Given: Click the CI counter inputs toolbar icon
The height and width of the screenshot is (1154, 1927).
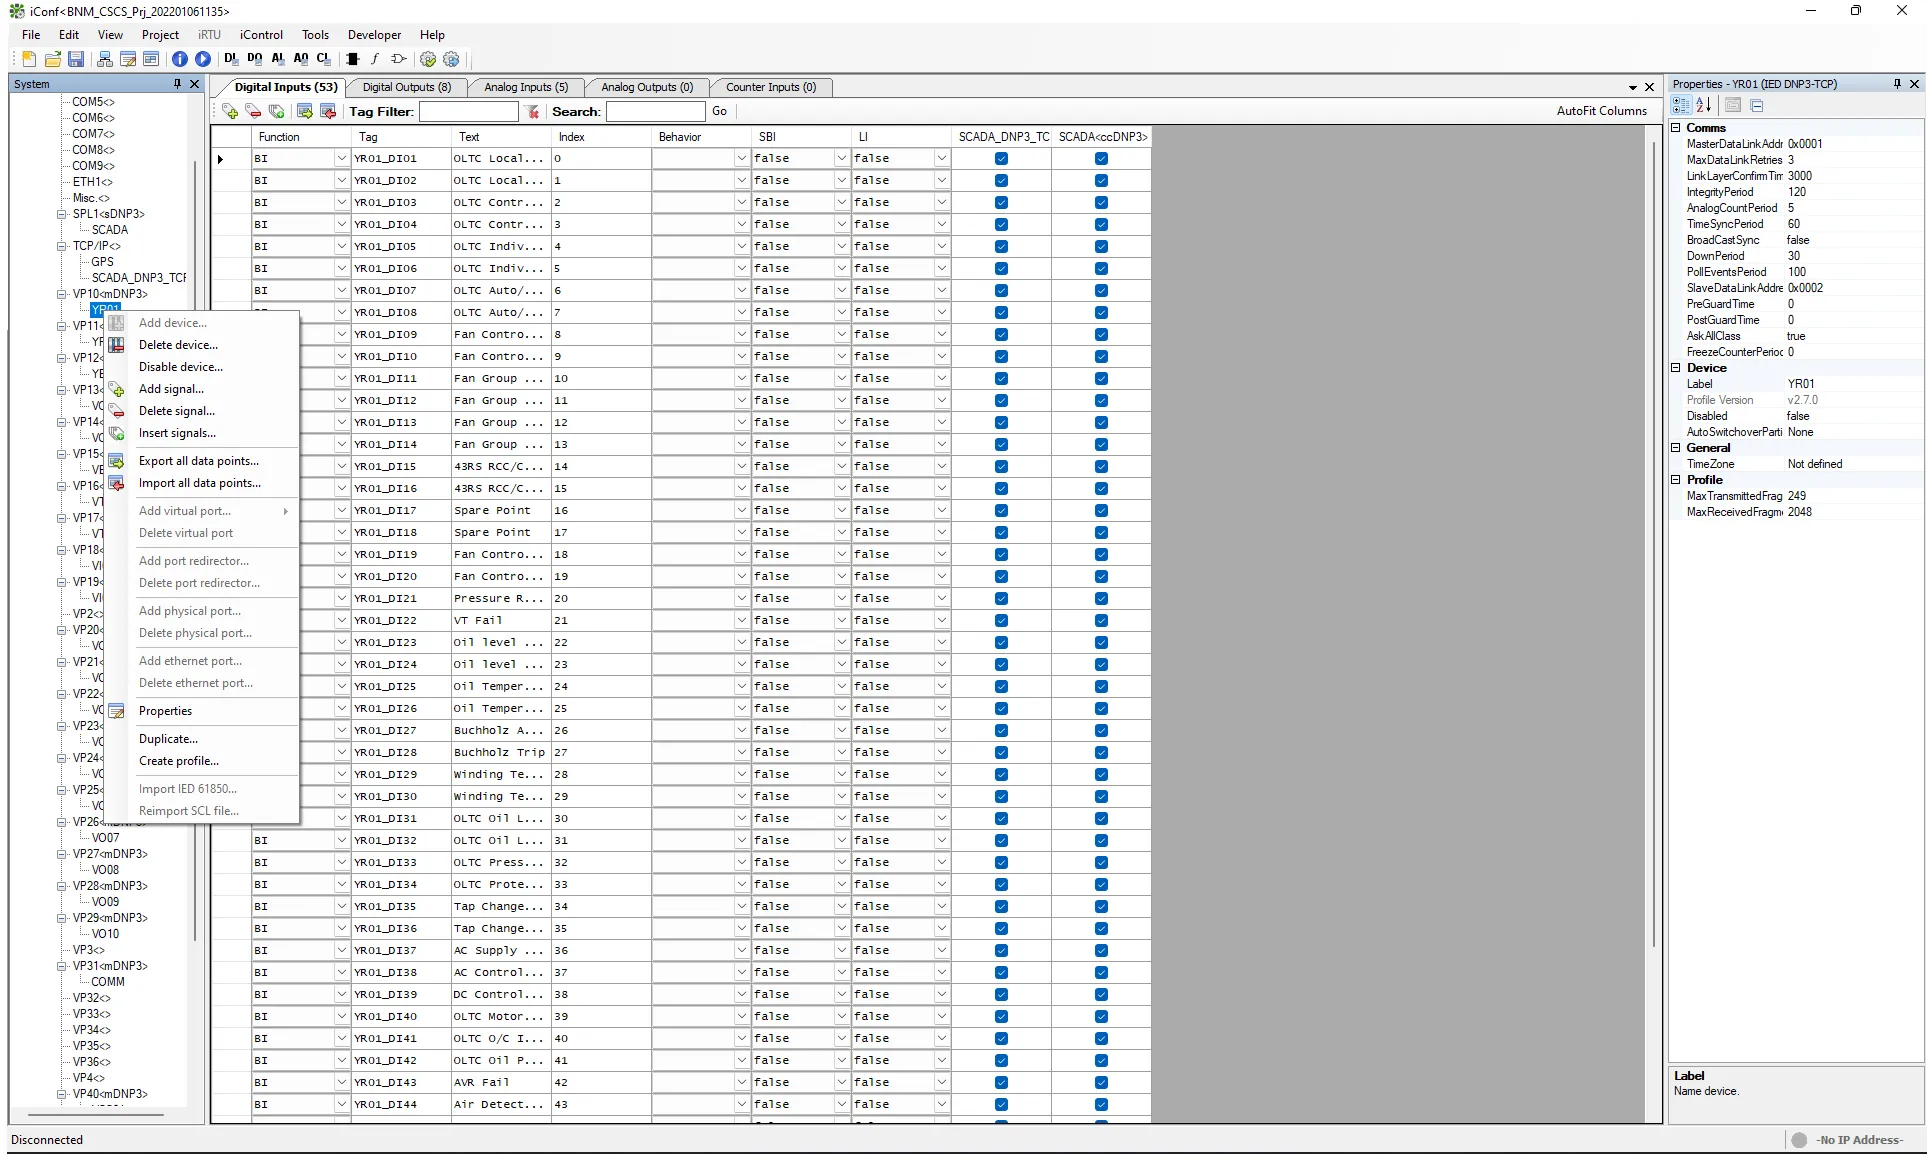Looking at the screenshot, I should coord(324,59).
